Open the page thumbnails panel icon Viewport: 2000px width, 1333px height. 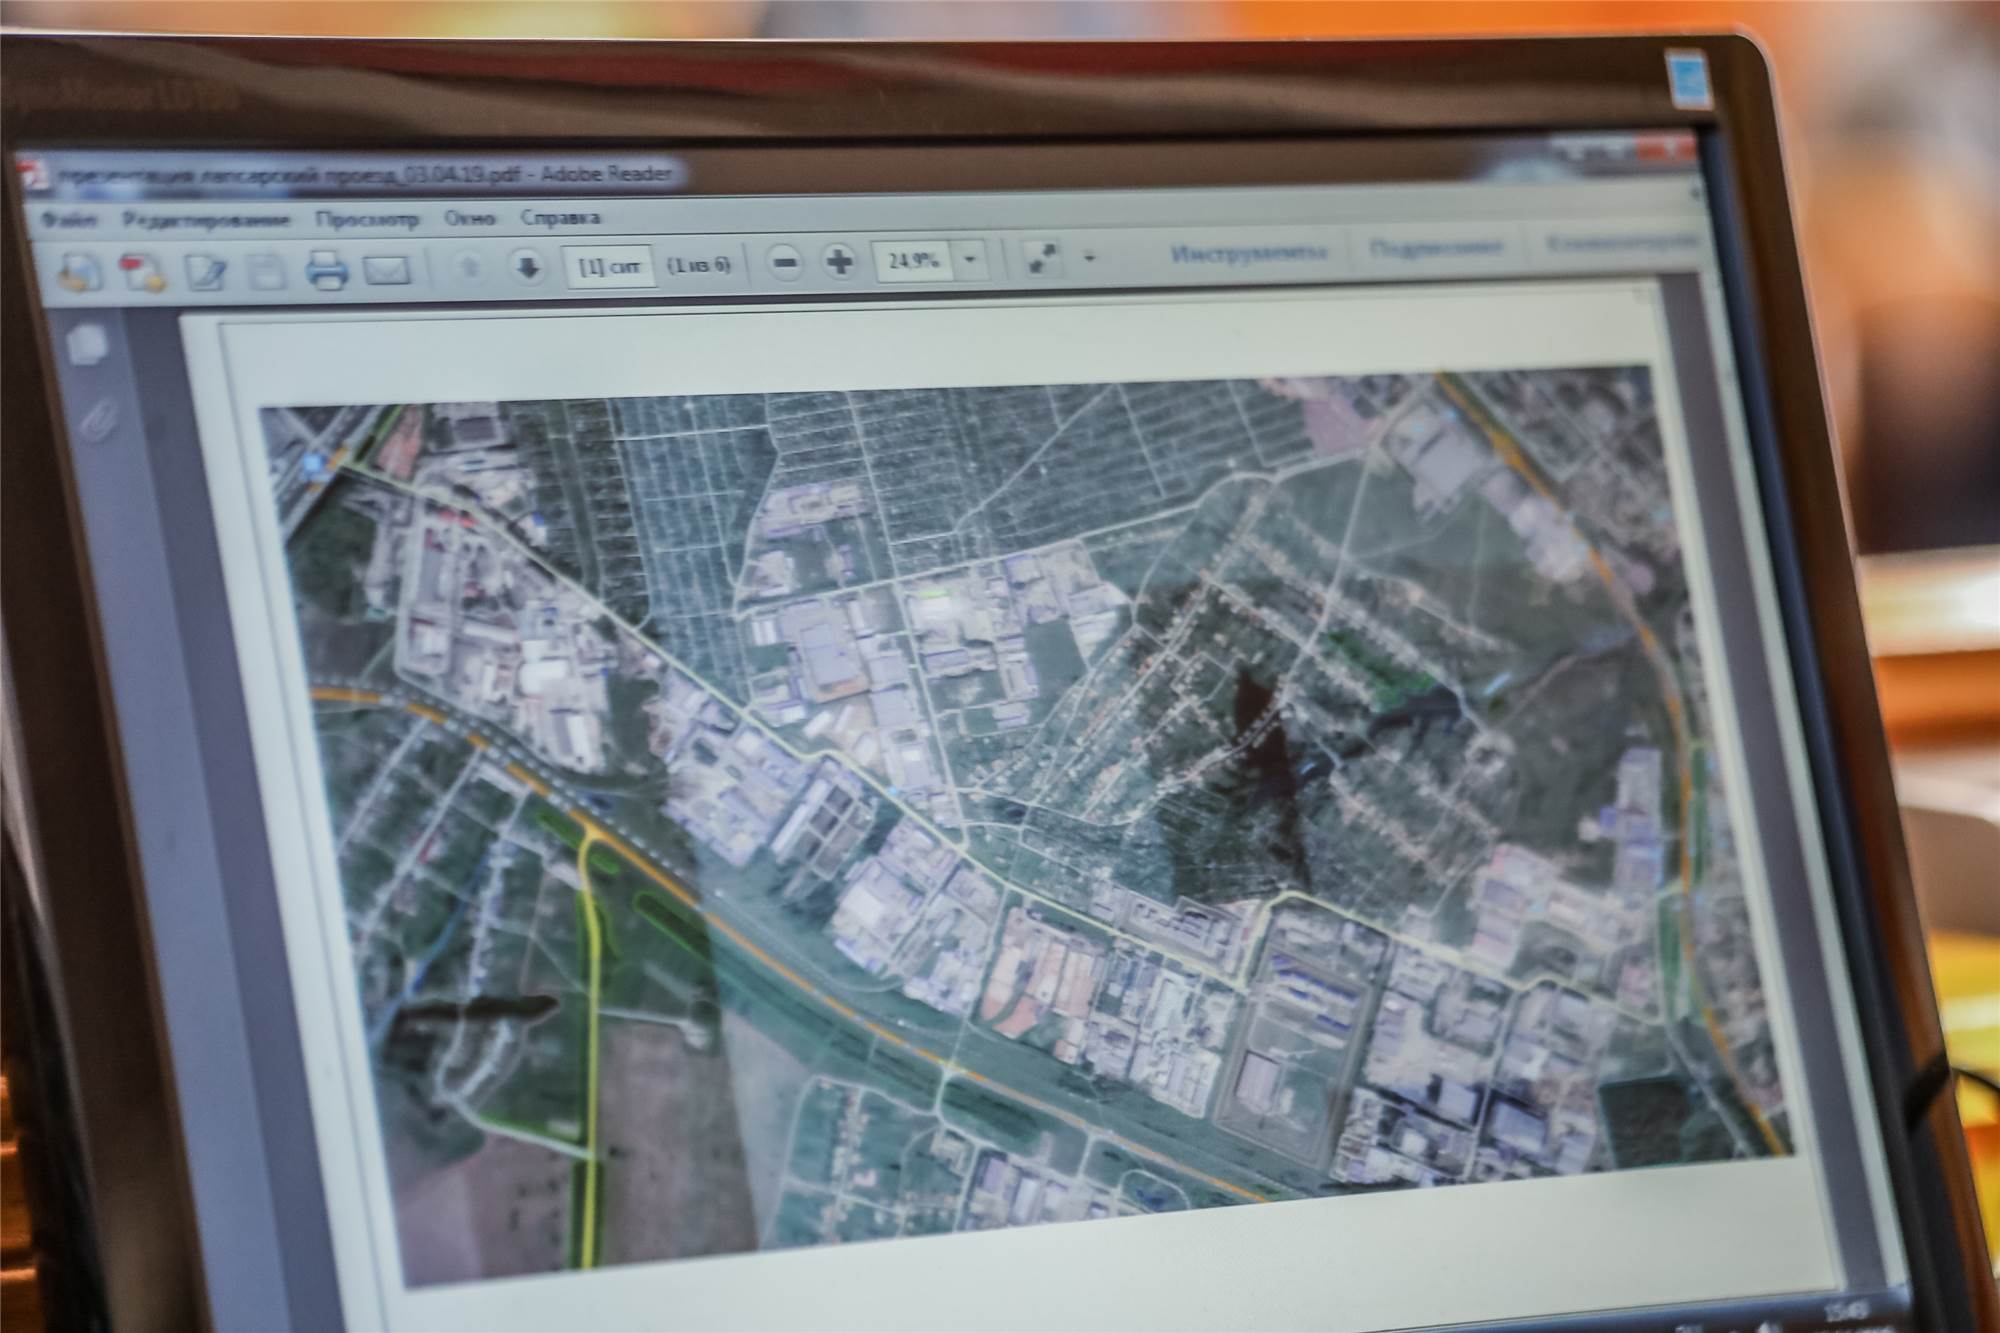tap(88, 344)
